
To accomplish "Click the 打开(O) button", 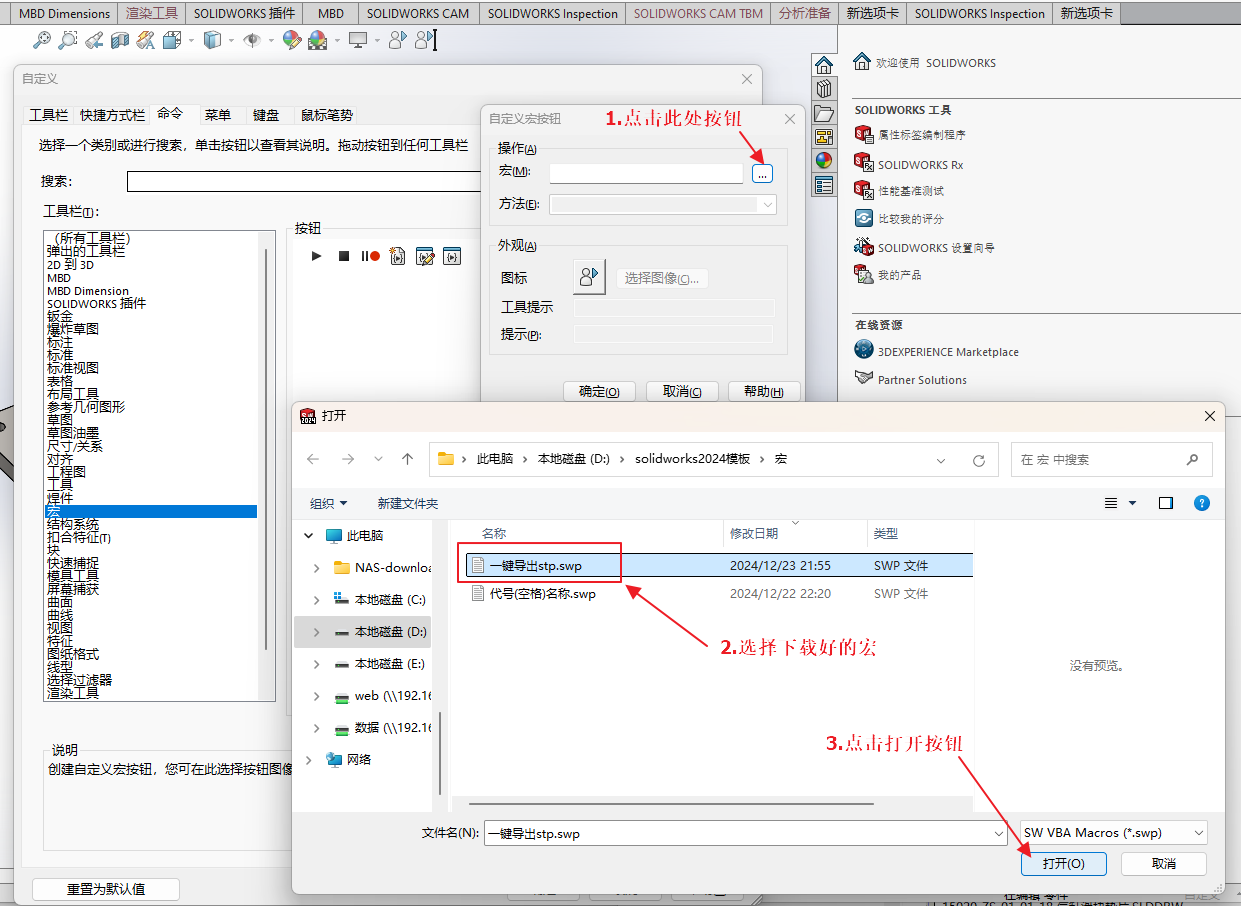I will tap(1062, 863).
